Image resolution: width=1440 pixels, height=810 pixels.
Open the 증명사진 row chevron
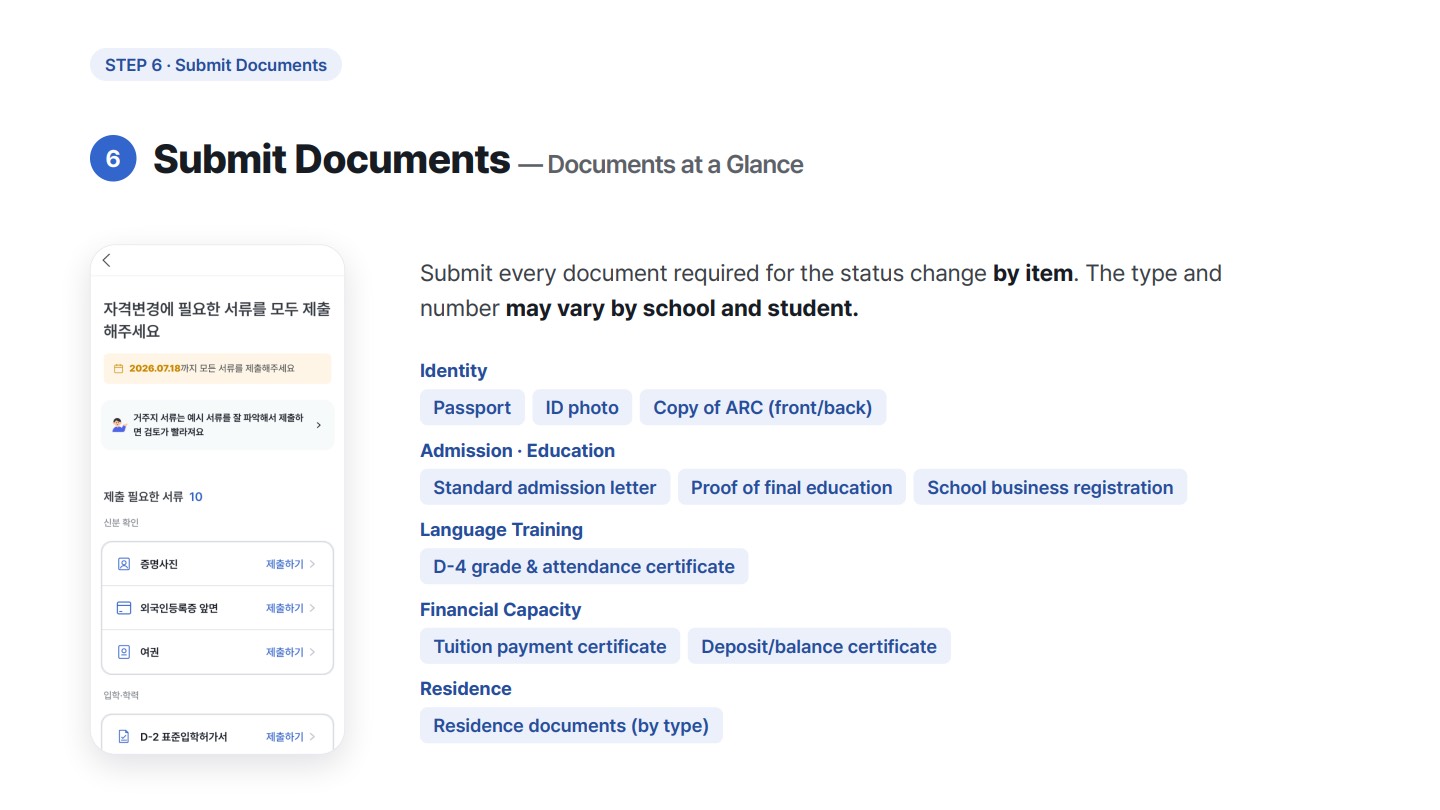[312, 564]
